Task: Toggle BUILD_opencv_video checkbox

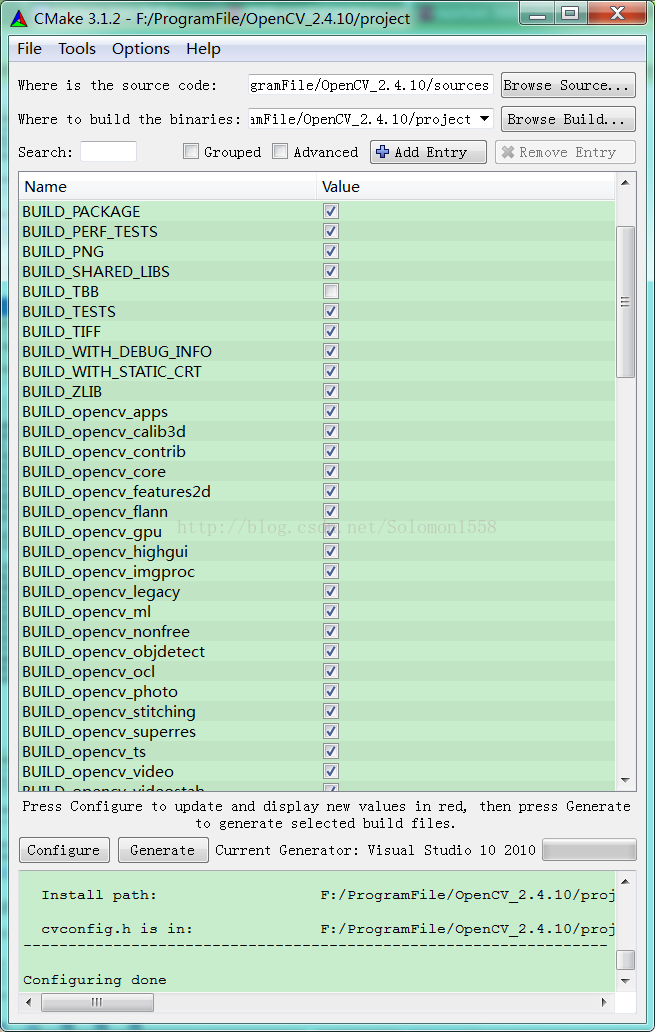Action: coord(330,771)
